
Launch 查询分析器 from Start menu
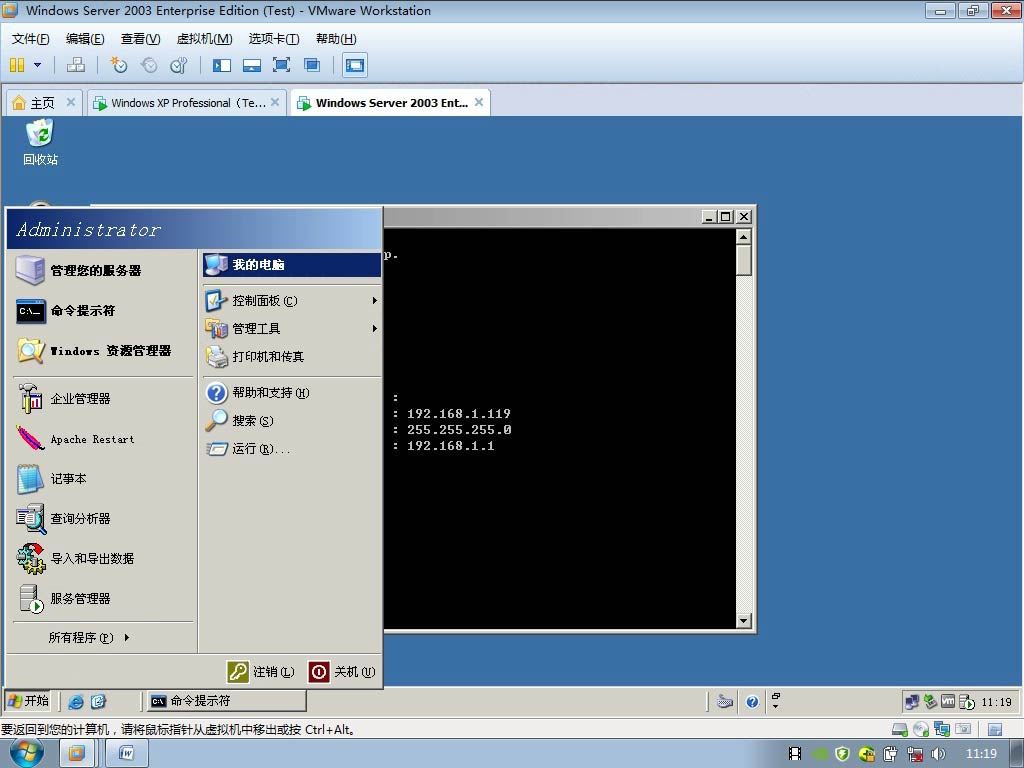(103, 519)
